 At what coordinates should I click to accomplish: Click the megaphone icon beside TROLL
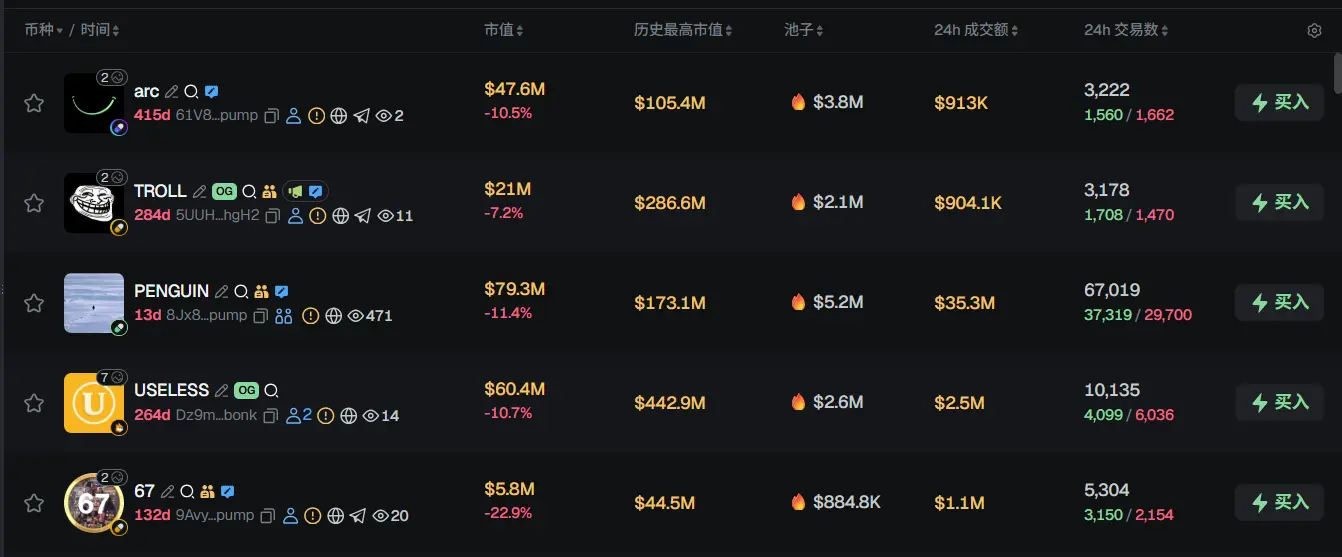(295, 191)
